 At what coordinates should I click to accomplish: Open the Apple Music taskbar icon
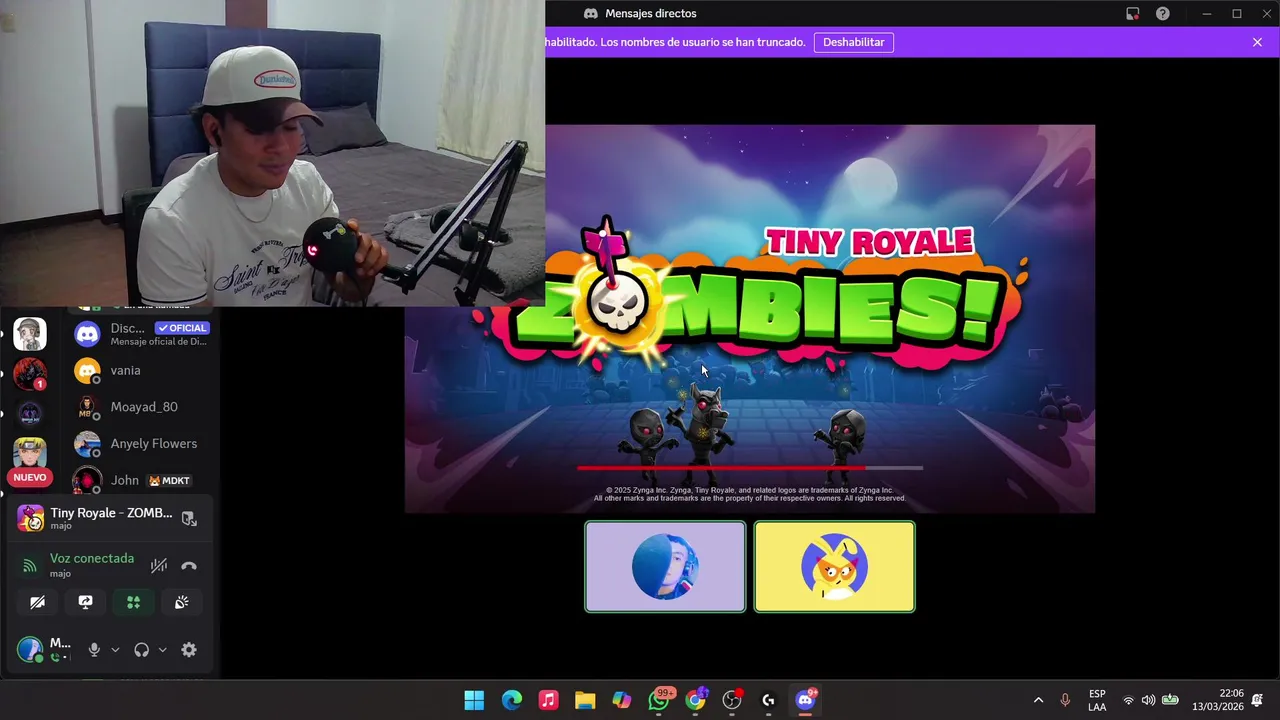[548, 700]
